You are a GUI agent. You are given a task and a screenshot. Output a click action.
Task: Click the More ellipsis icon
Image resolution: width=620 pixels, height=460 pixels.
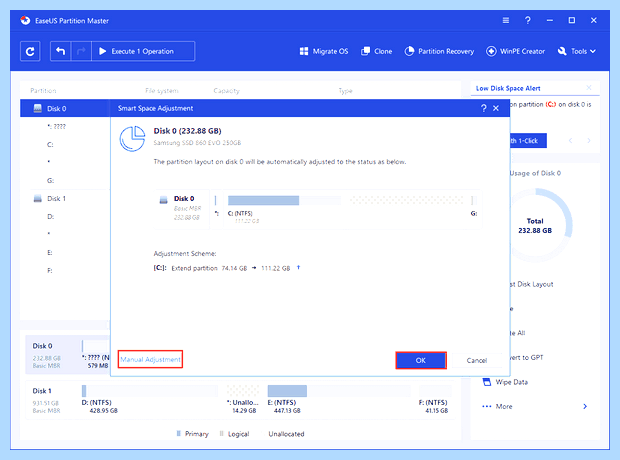click(487, 406)
